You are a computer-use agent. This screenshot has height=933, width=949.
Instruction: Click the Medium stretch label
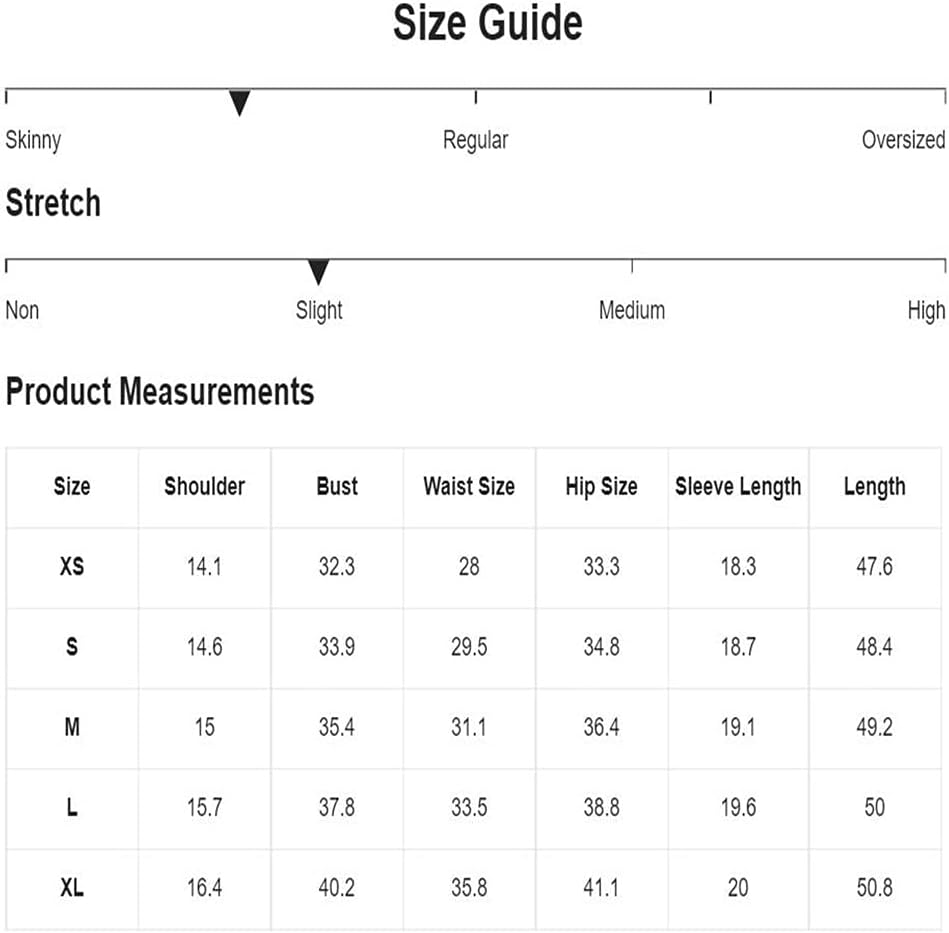tap(632, 310)
